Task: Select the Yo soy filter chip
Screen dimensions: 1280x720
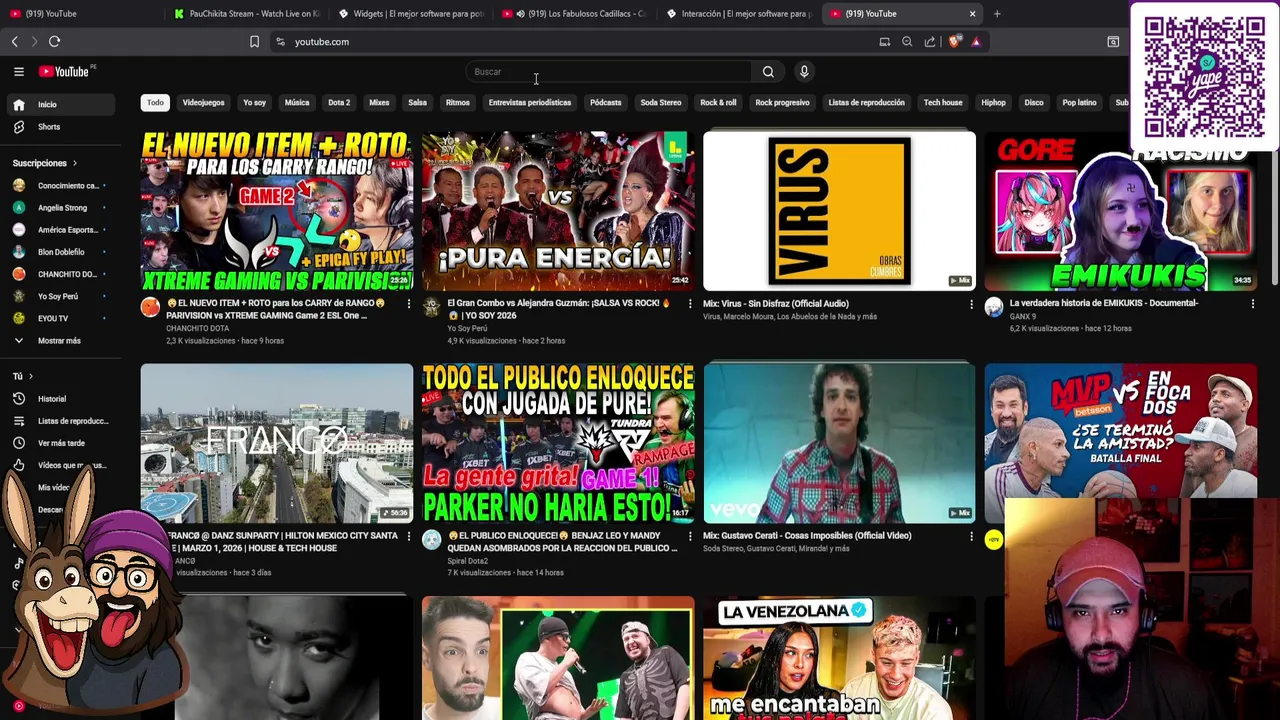Action: [254, 103]
